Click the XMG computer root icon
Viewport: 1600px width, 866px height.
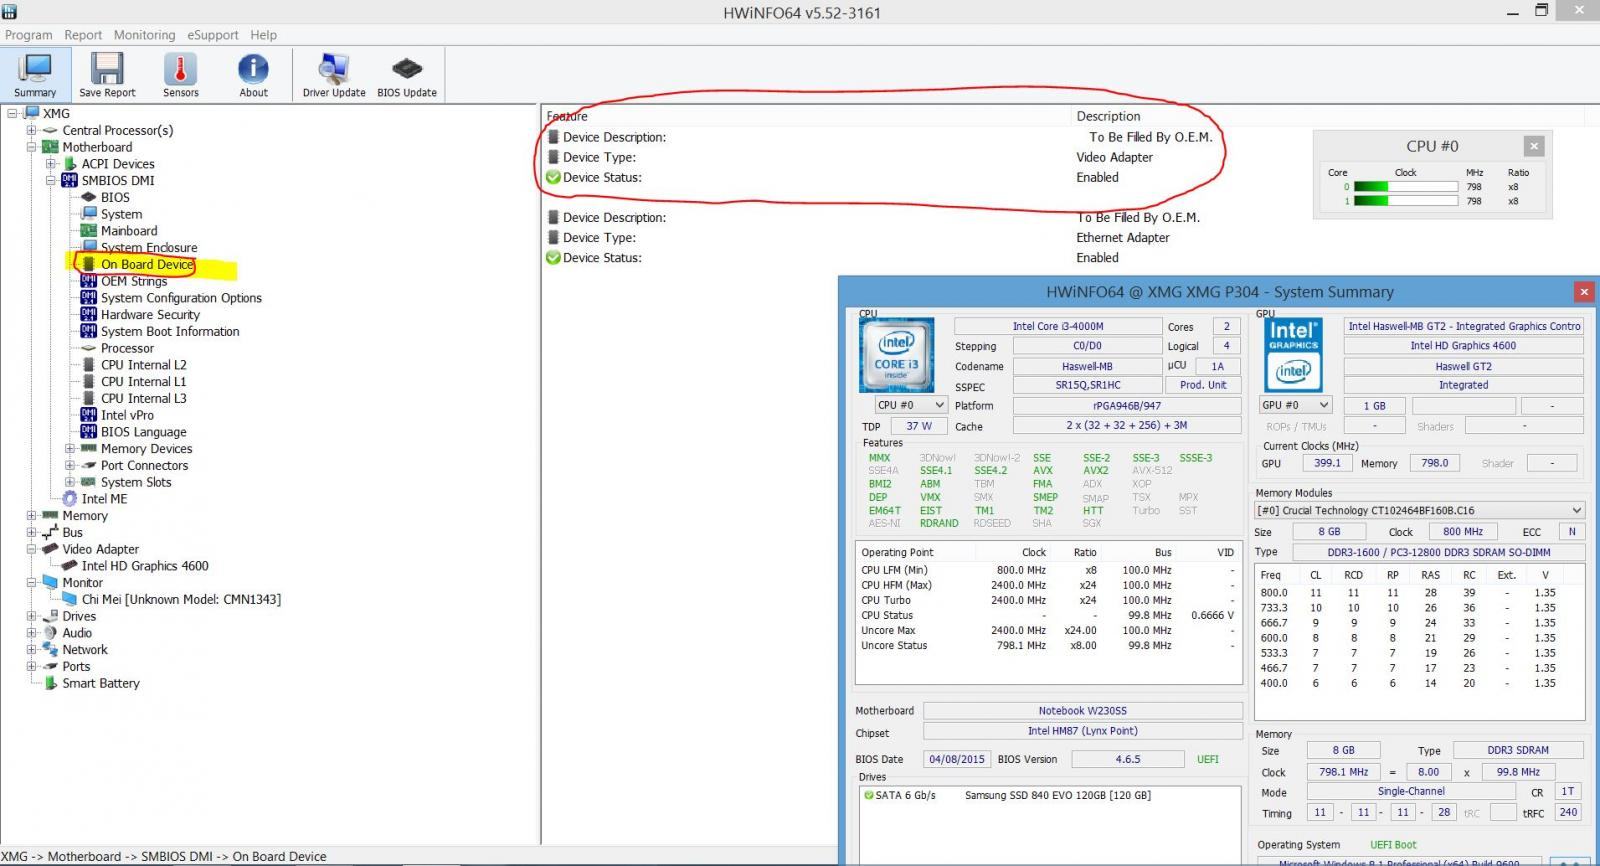coord(31,113)
